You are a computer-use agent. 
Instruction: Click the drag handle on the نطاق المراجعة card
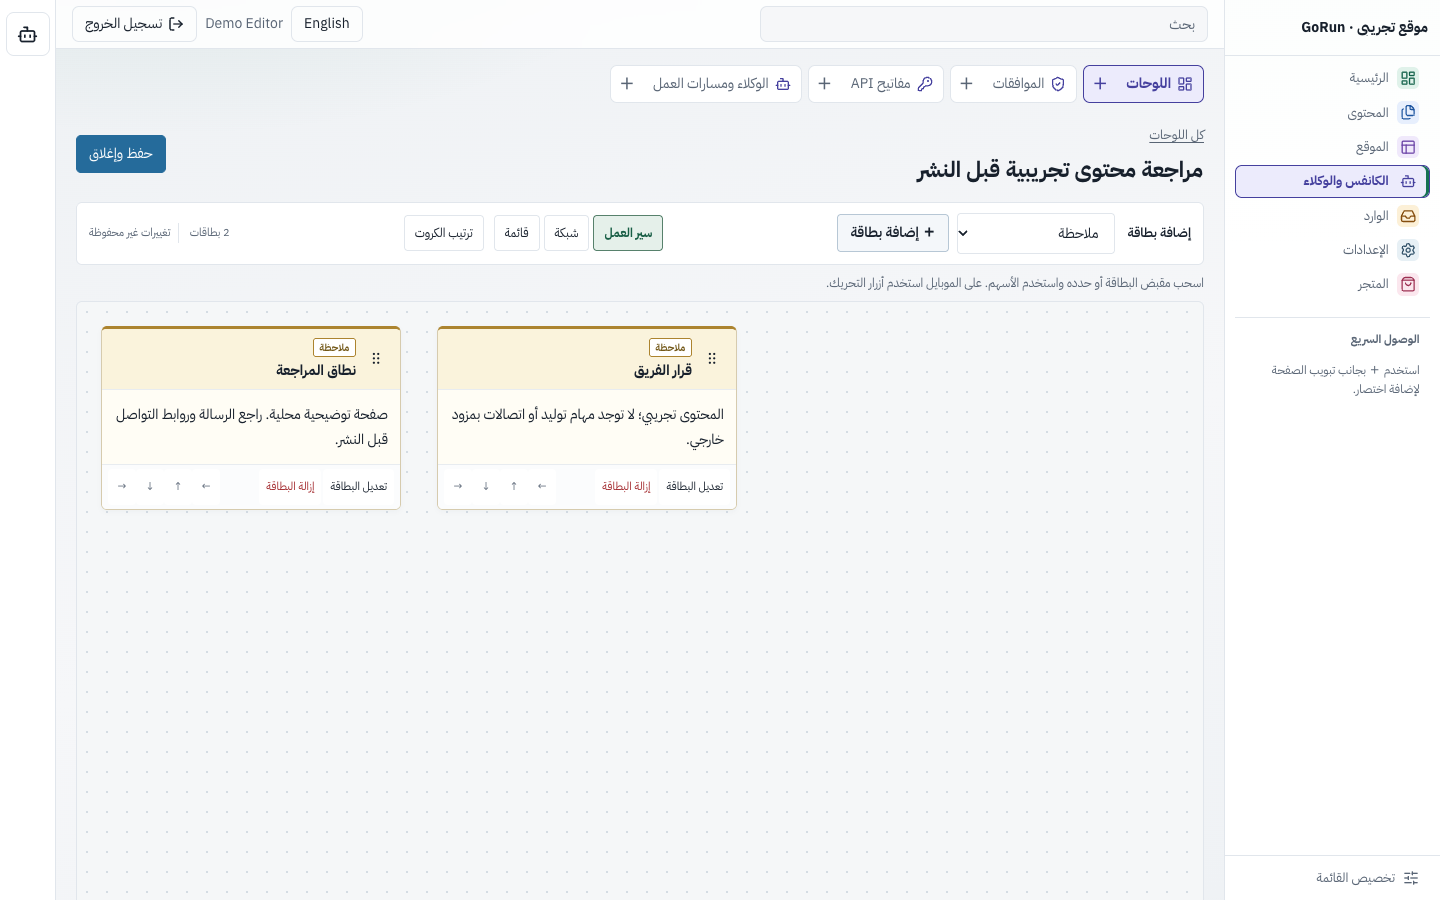click(x=376, y=359)
